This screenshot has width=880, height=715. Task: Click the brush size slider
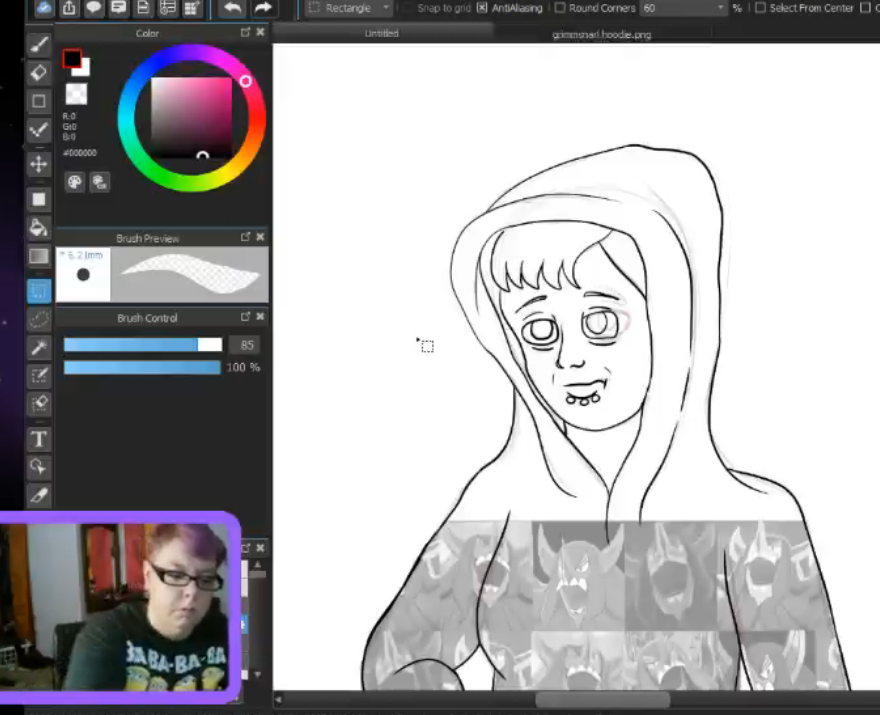click(x=143, y=345)
